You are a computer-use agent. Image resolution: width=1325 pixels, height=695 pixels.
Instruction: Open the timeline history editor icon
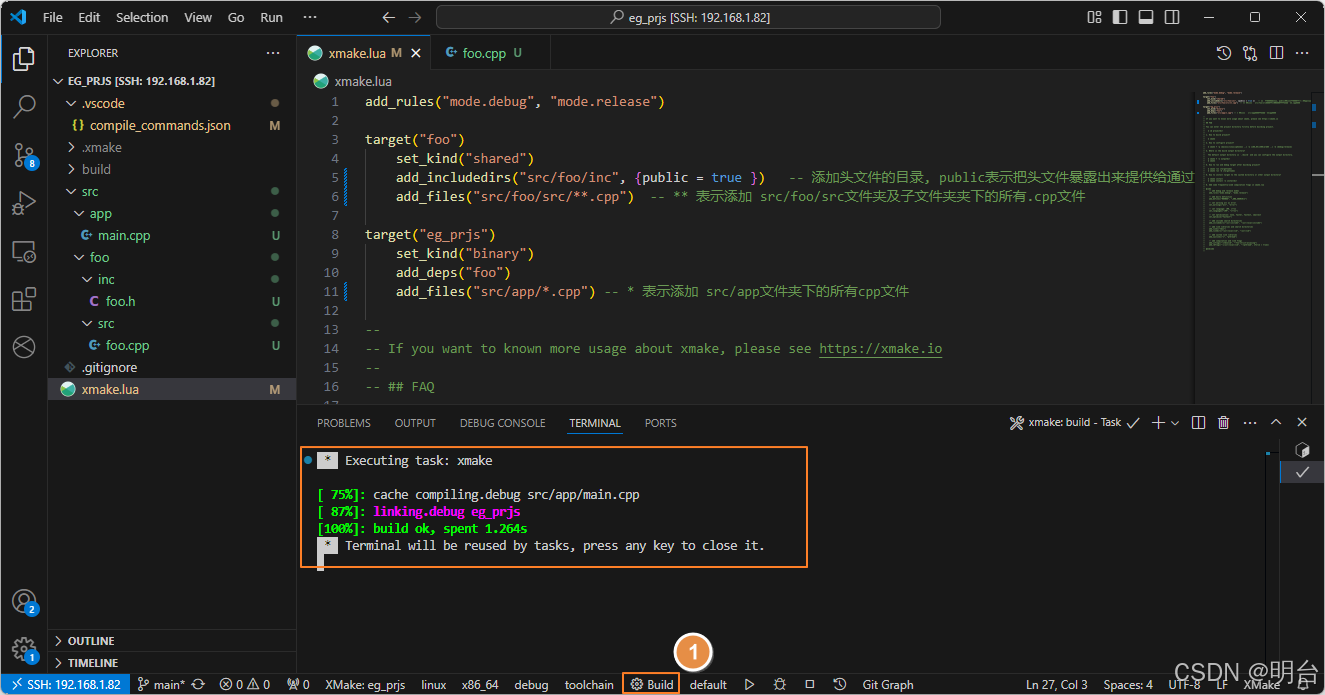pos(1223,53)
